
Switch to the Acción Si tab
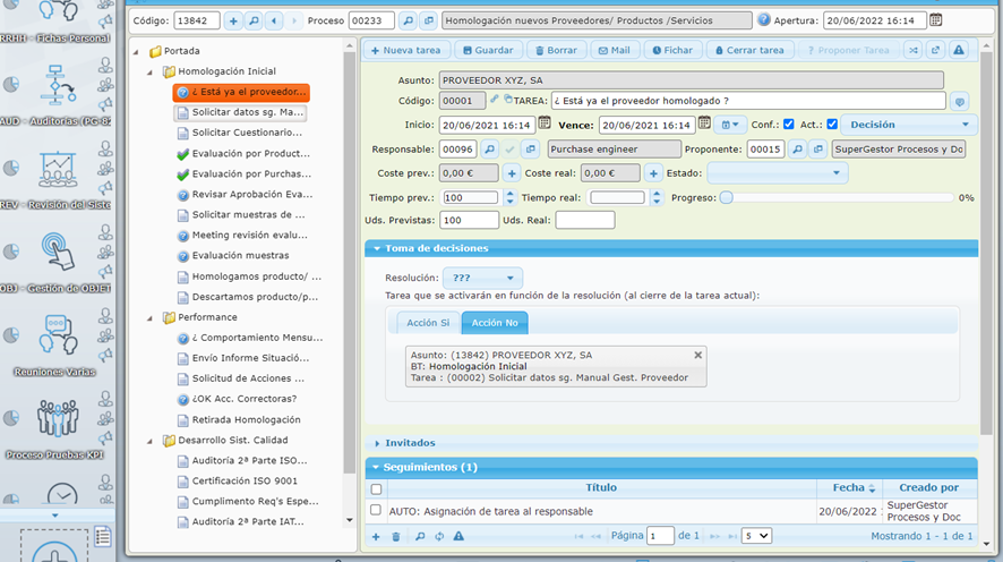pos(428,323)
